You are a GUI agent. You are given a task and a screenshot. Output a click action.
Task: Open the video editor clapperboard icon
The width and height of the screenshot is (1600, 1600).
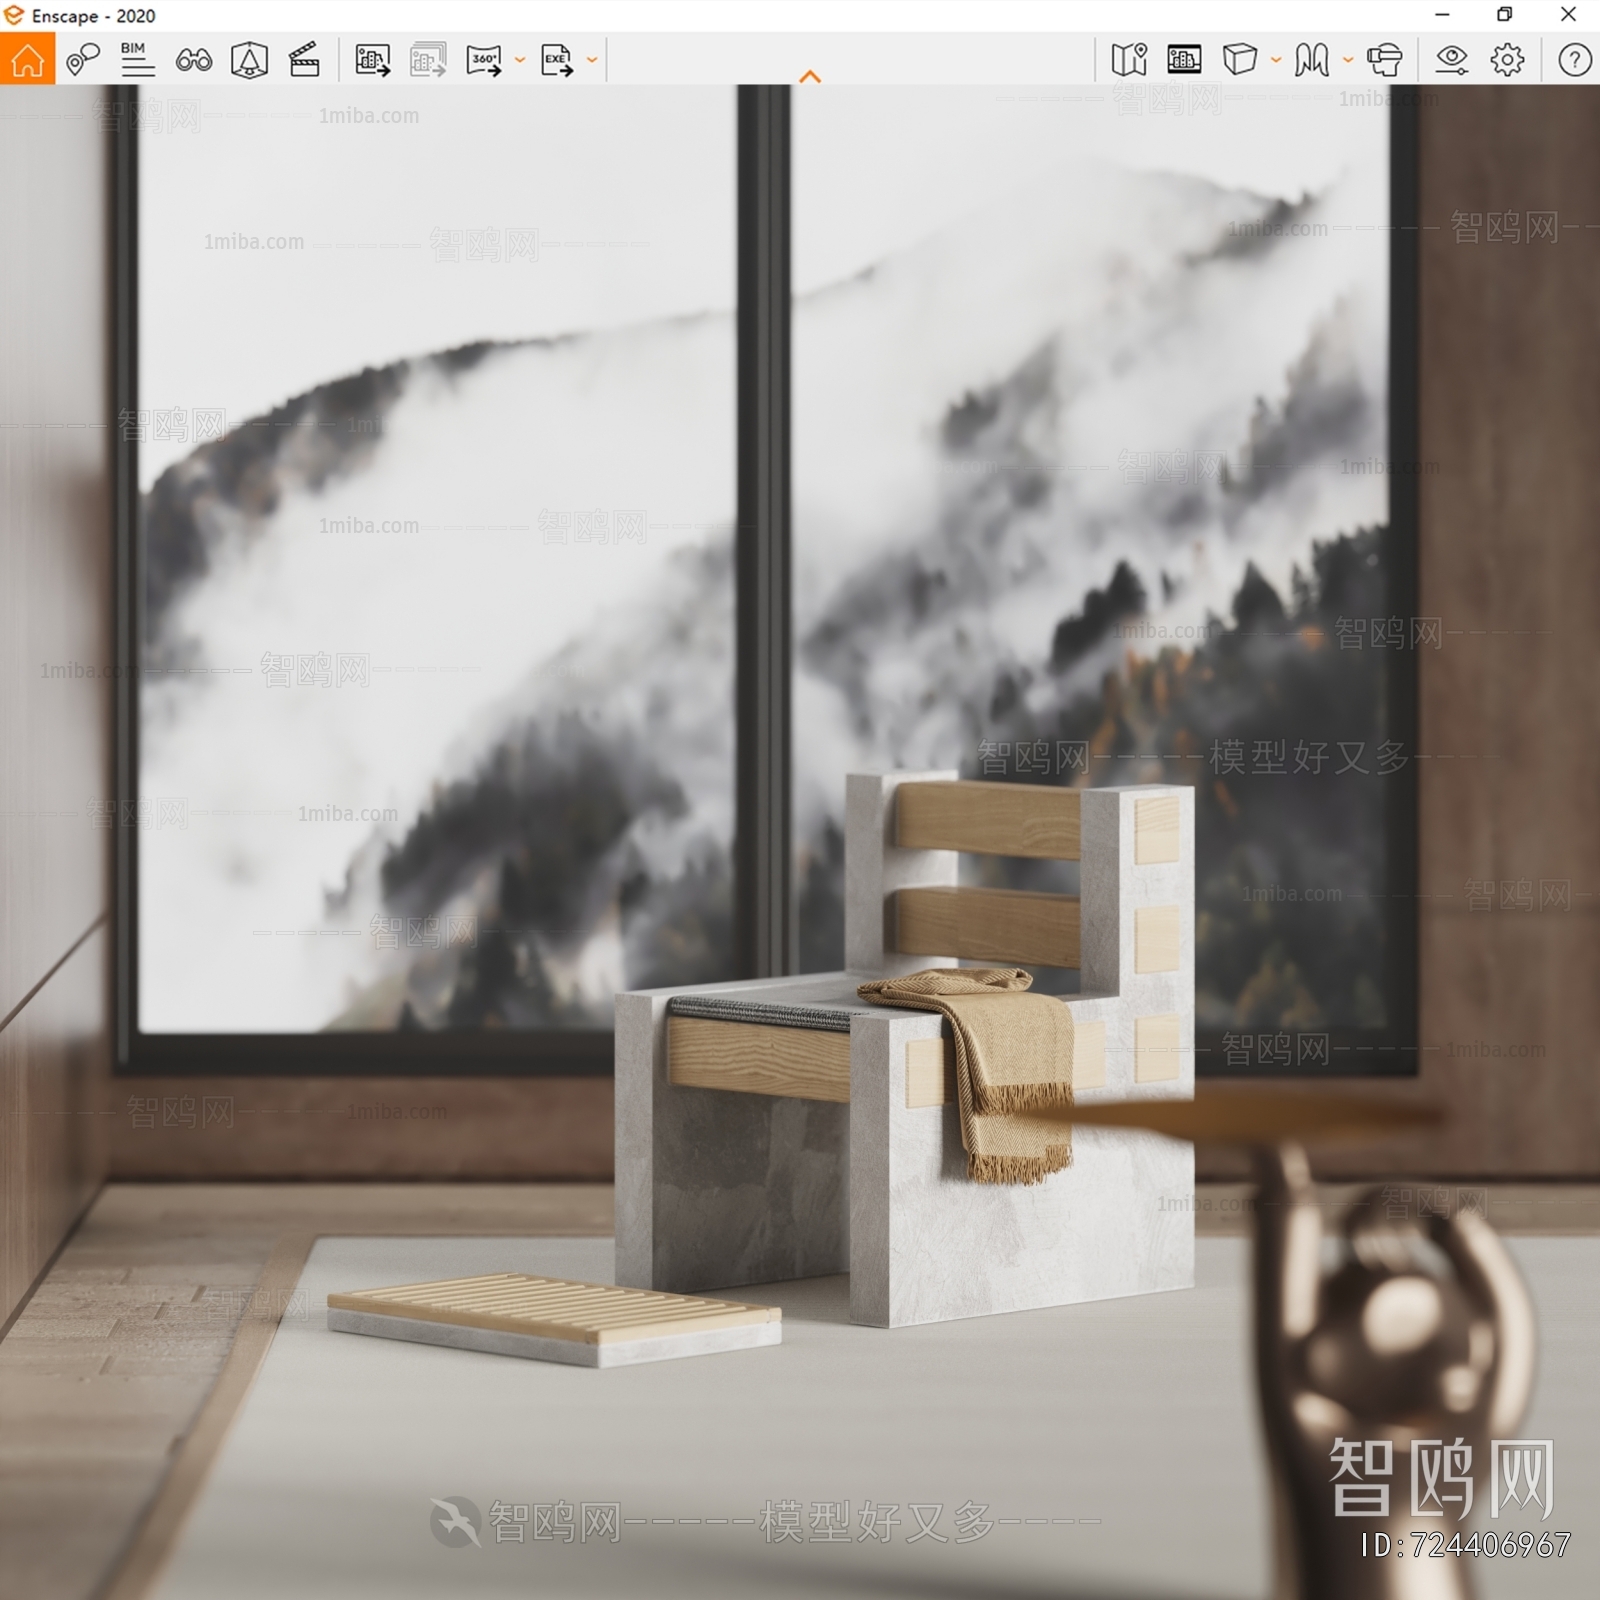coord(304,60)
